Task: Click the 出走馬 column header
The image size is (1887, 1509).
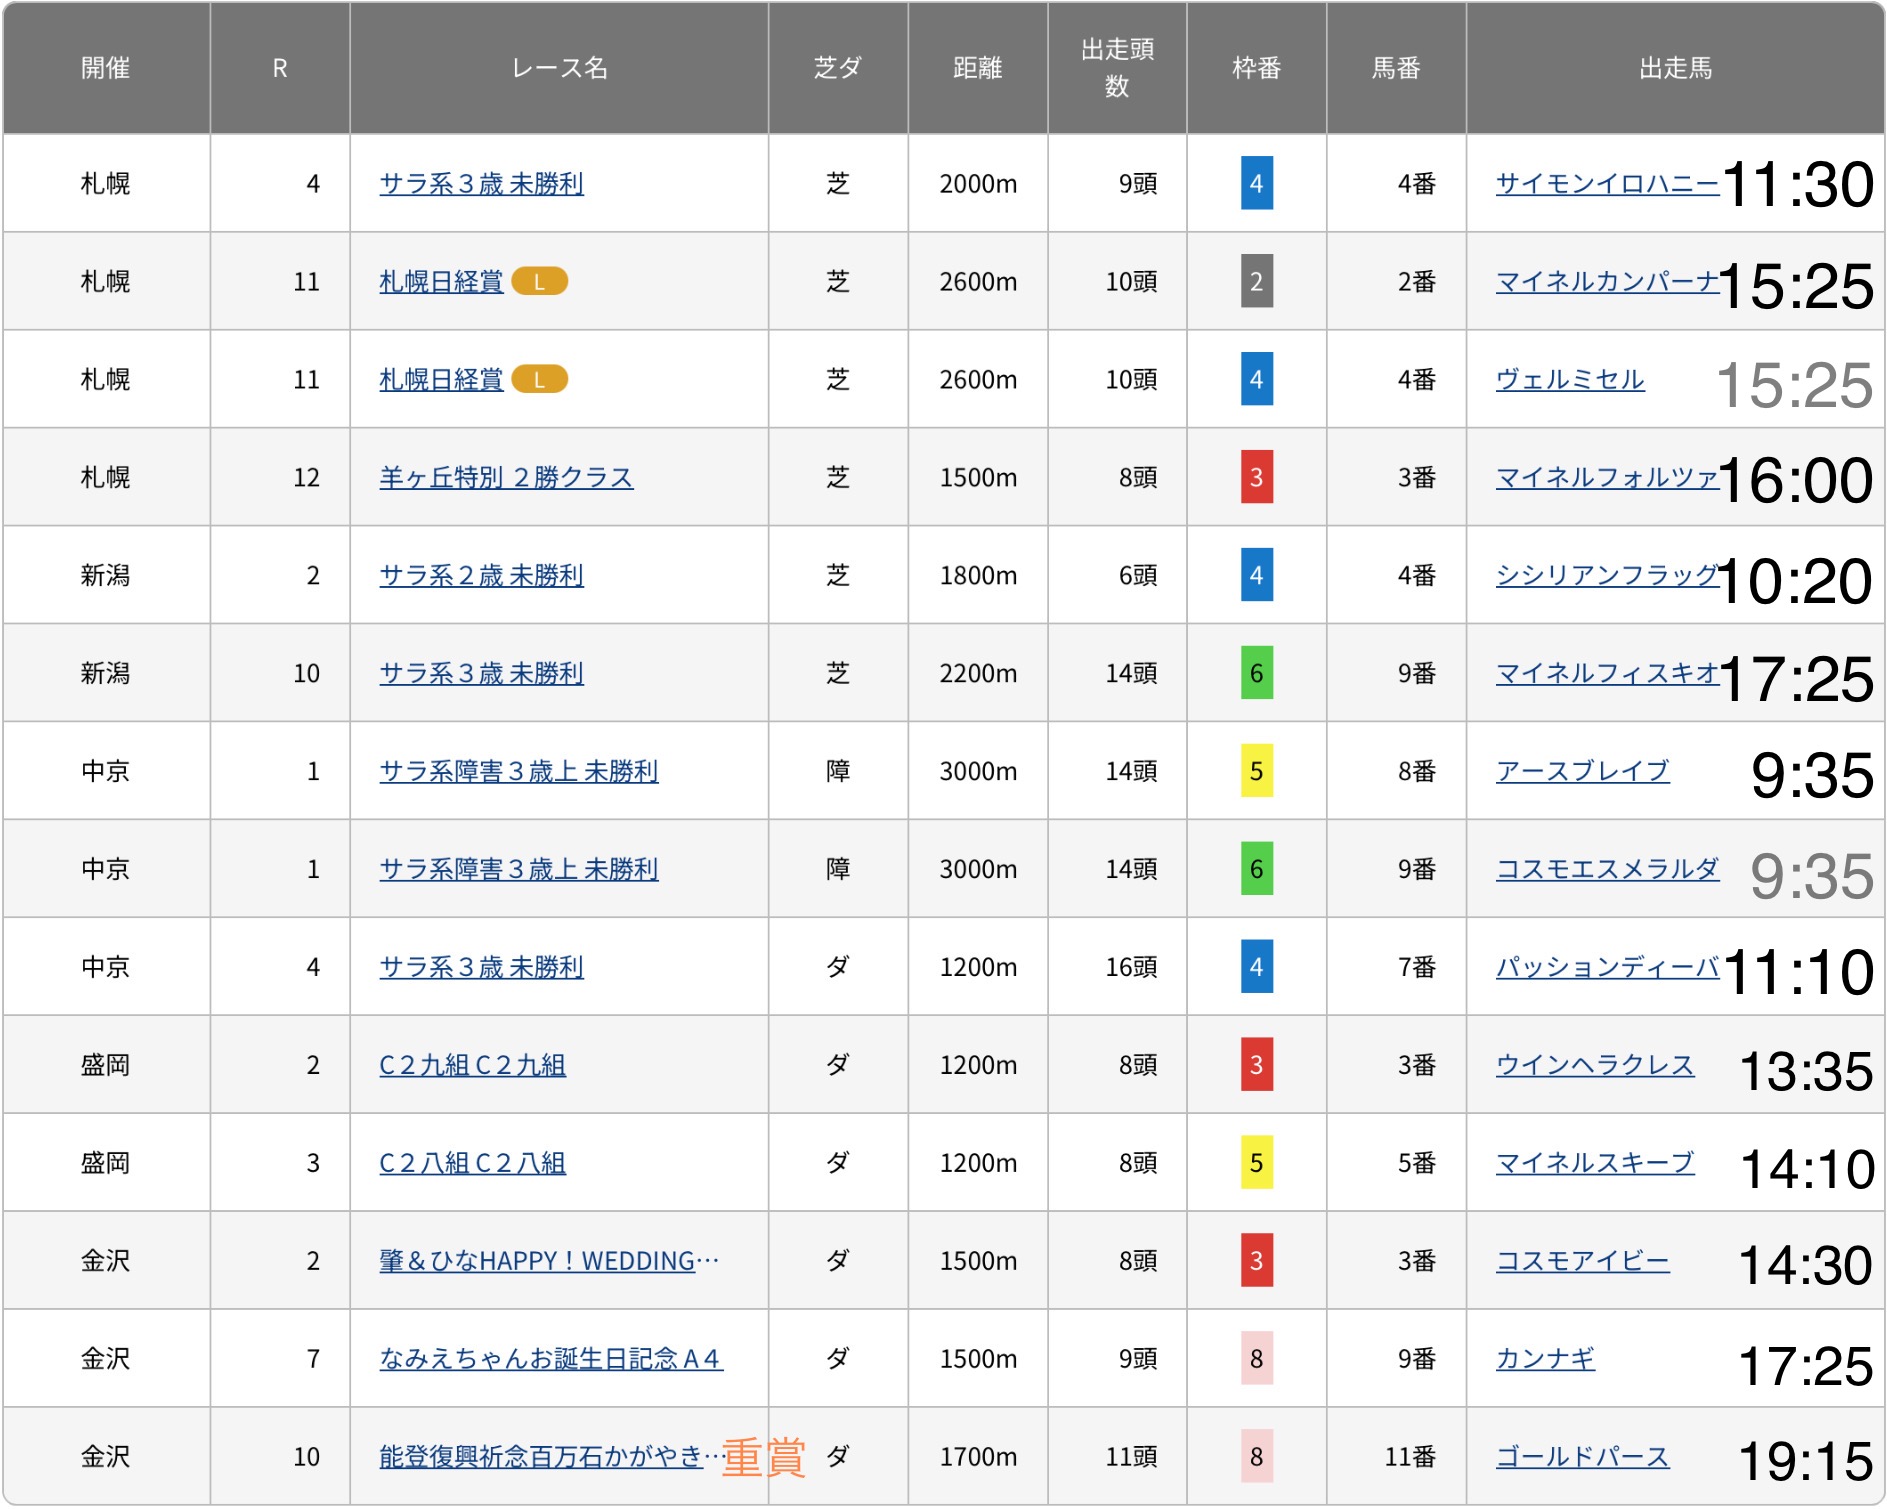Action: pos(1675,68)
